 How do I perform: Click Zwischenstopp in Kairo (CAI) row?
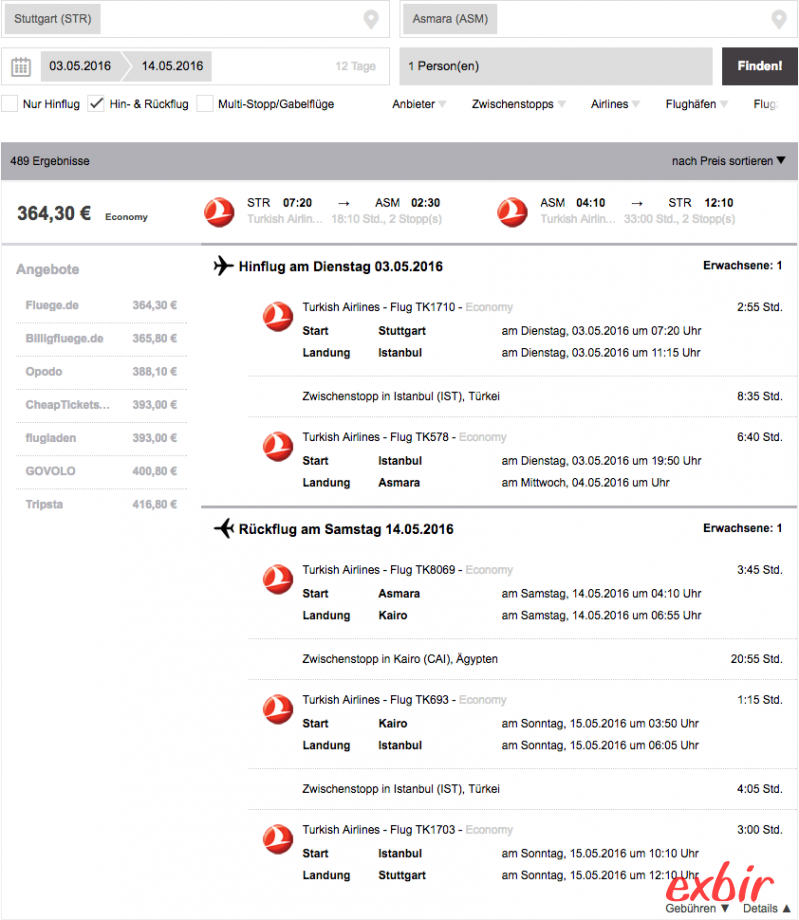(x=522, y=659)
